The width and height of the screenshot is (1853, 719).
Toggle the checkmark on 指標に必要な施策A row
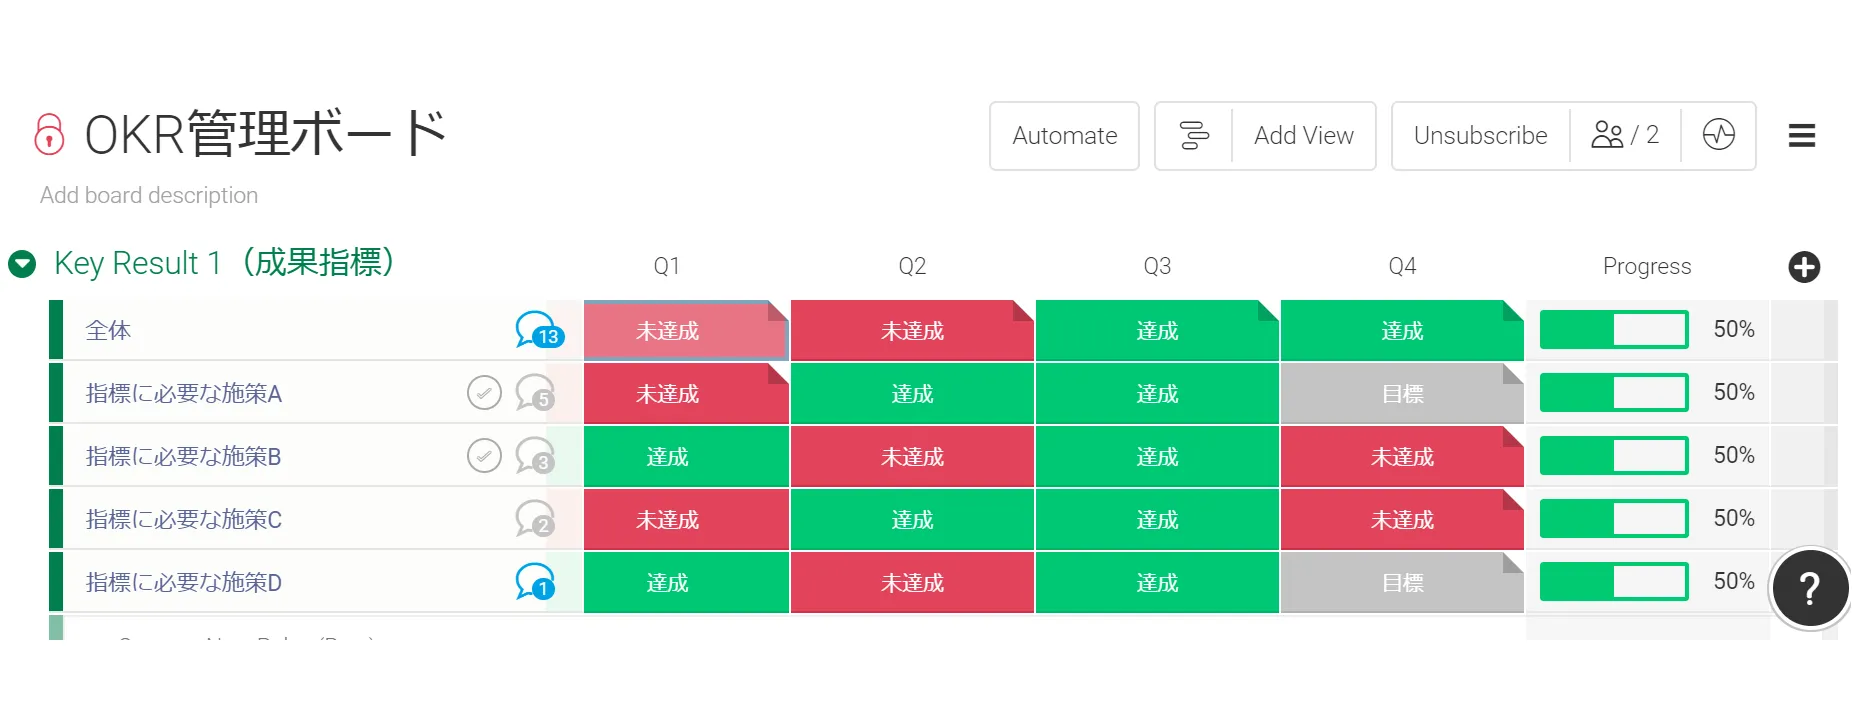pyautogui.click(x=484, y=393)
